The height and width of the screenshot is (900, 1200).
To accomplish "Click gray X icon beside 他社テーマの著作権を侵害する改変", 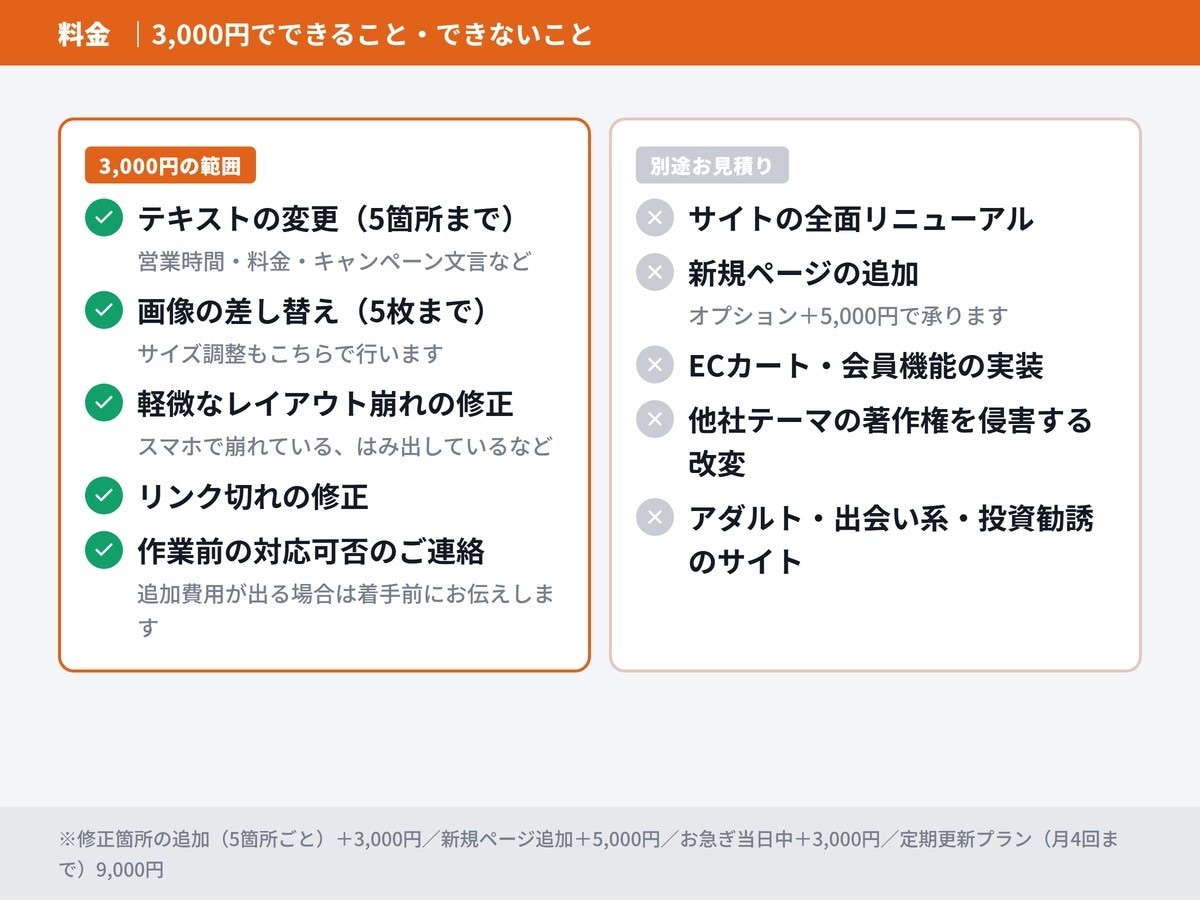I will pyautogui.click(x=655, y=419).
